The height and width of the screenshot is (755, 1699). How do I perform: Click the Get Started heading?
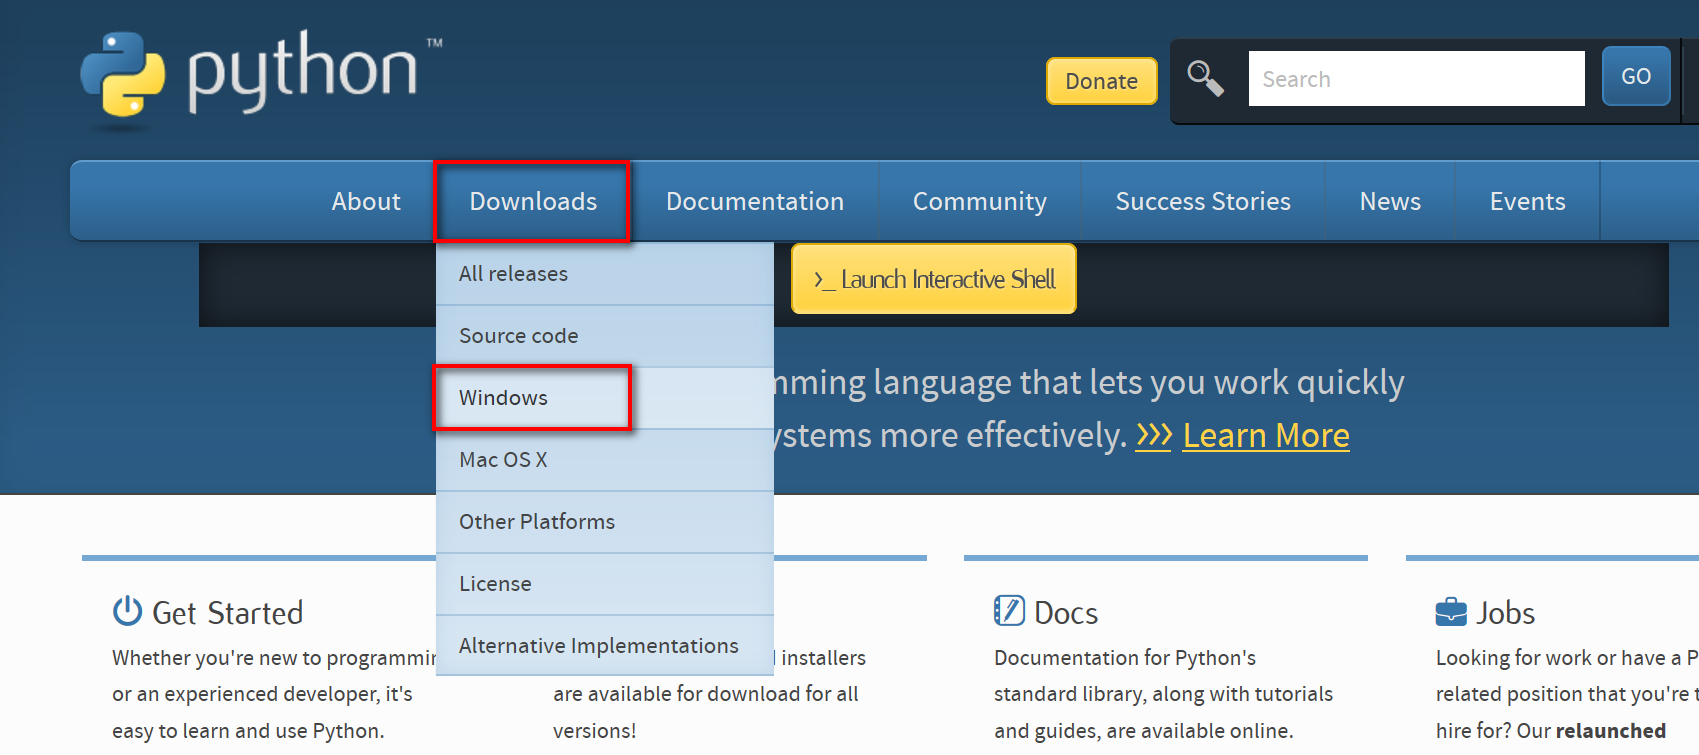[x=227, y=613]
